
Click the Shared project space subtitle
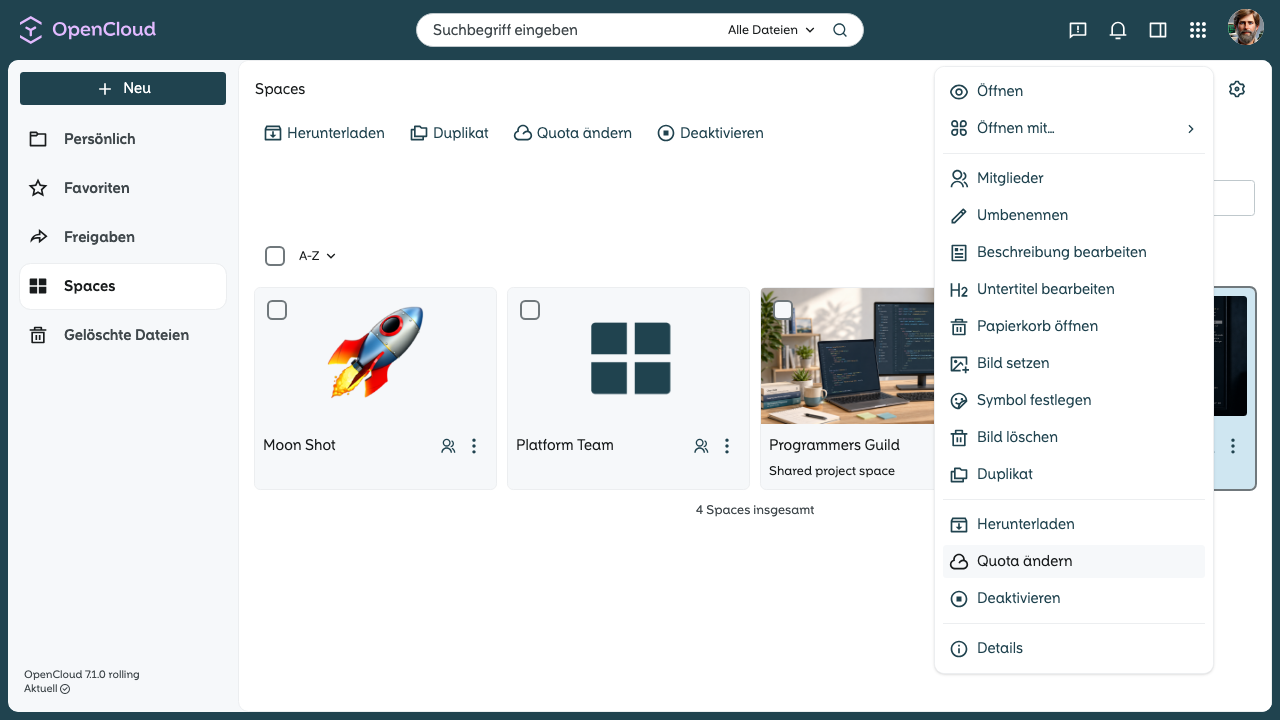pos(832,471)
